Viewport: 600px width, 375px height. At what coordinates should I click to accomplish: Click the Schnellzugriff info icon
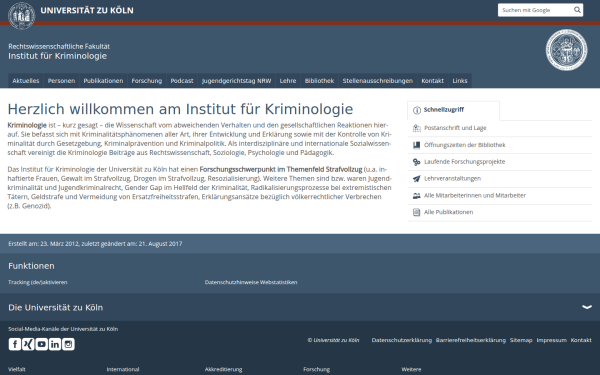coord(417,110)
